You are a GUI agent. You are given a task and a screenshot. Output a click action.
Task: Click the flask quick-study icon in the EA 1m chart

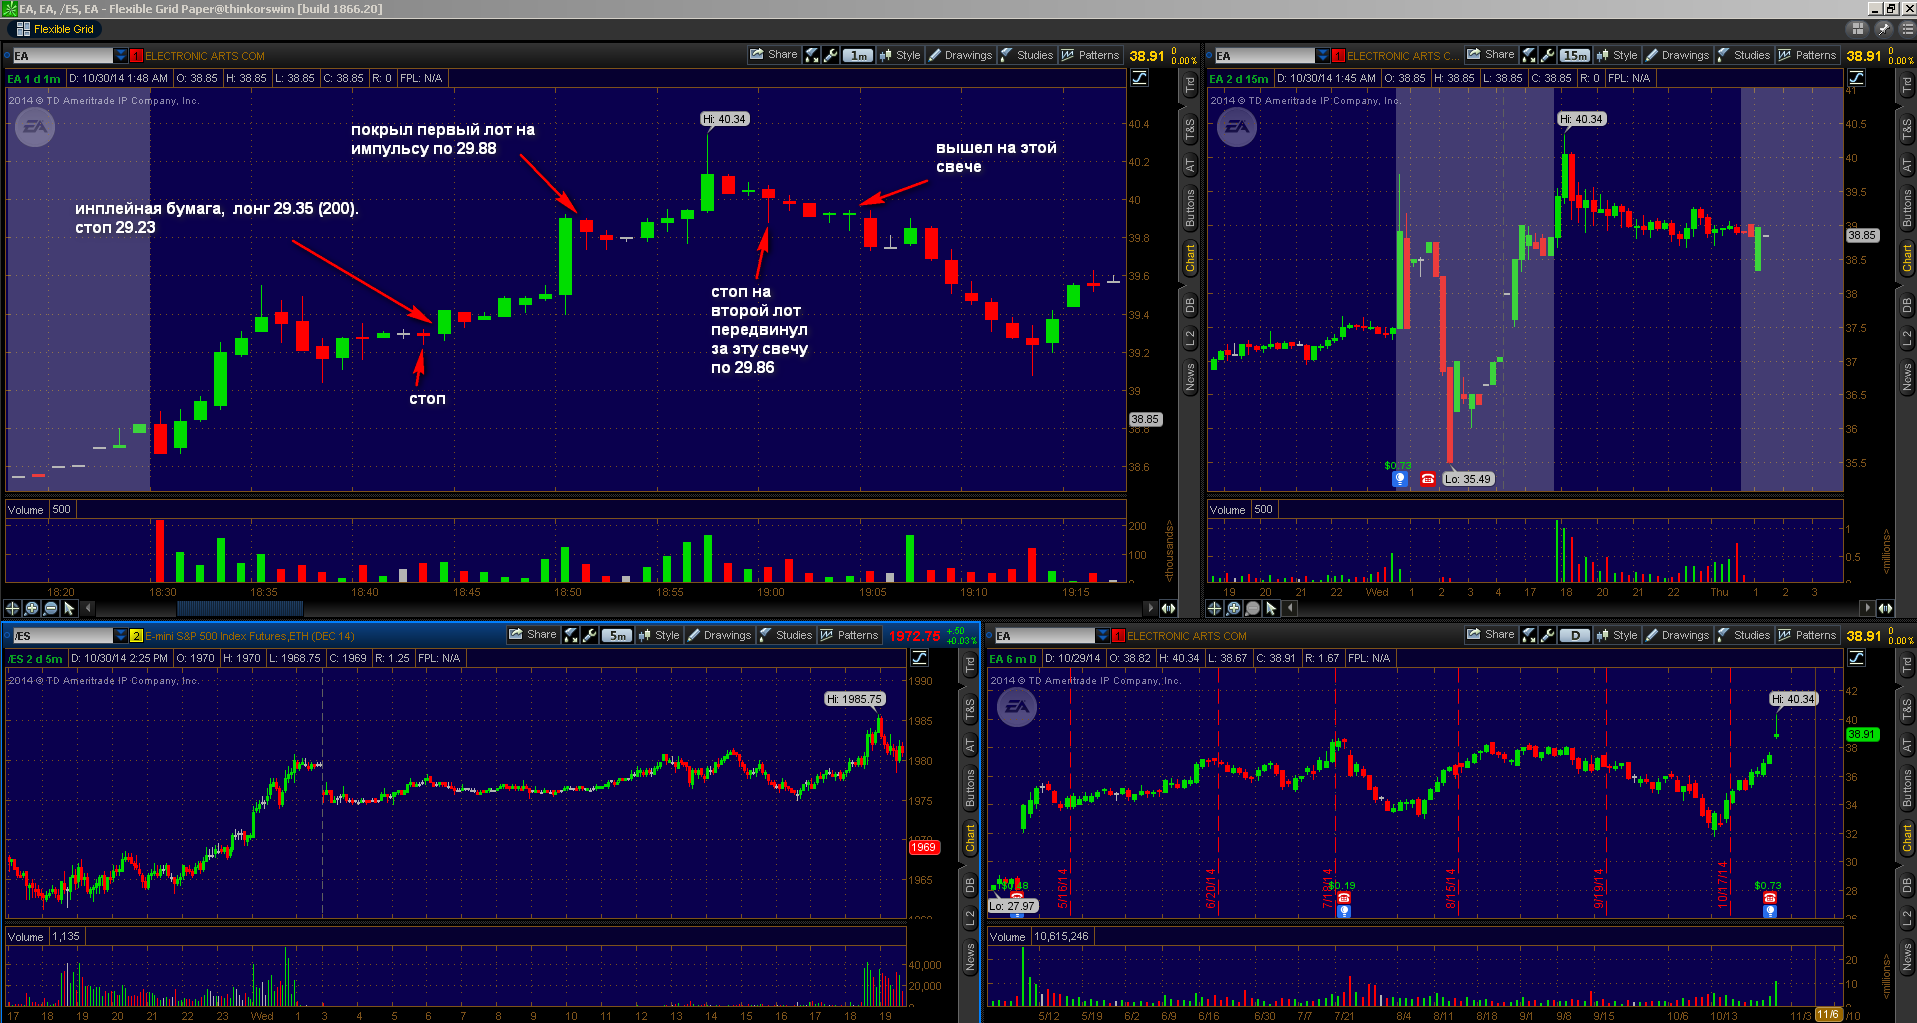click(812, 55)
